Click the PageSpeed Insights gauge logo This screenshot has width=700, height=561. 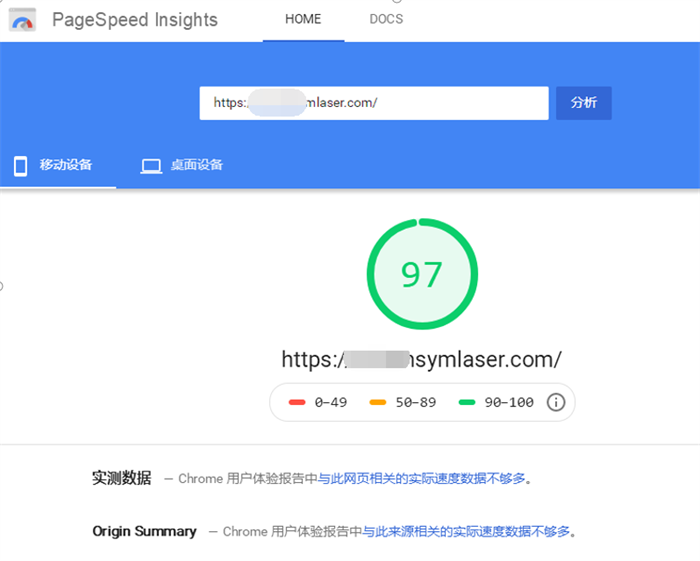pos(22,20)
